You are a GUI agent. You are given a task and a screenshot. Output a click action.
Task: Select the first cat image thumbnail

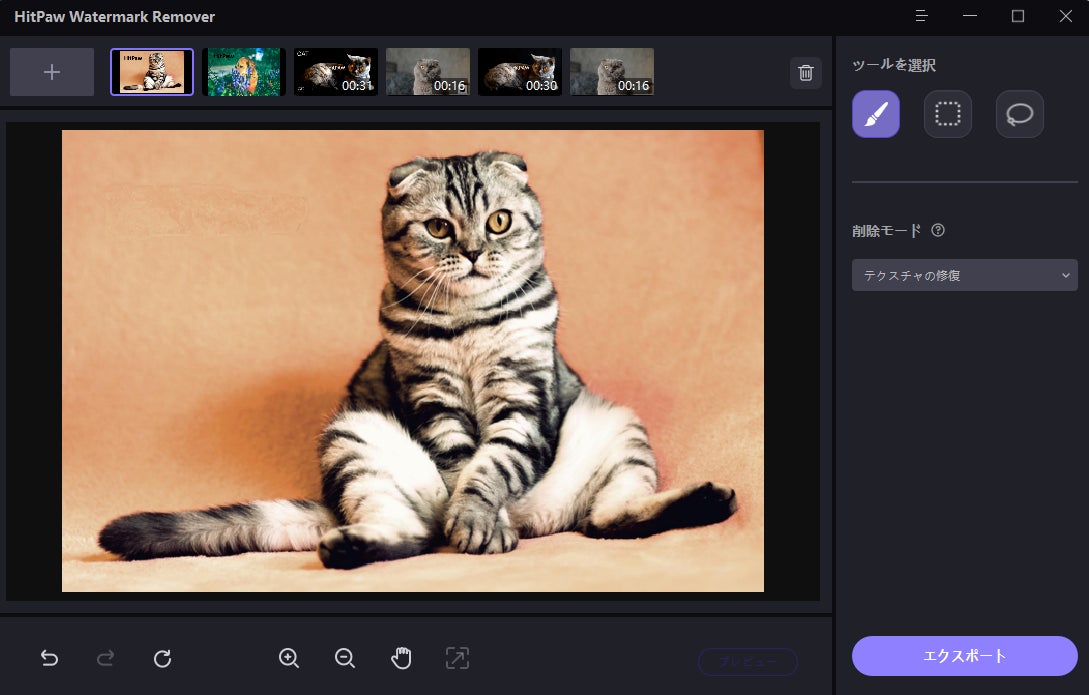pyautogui.click(x=152, y=72)
